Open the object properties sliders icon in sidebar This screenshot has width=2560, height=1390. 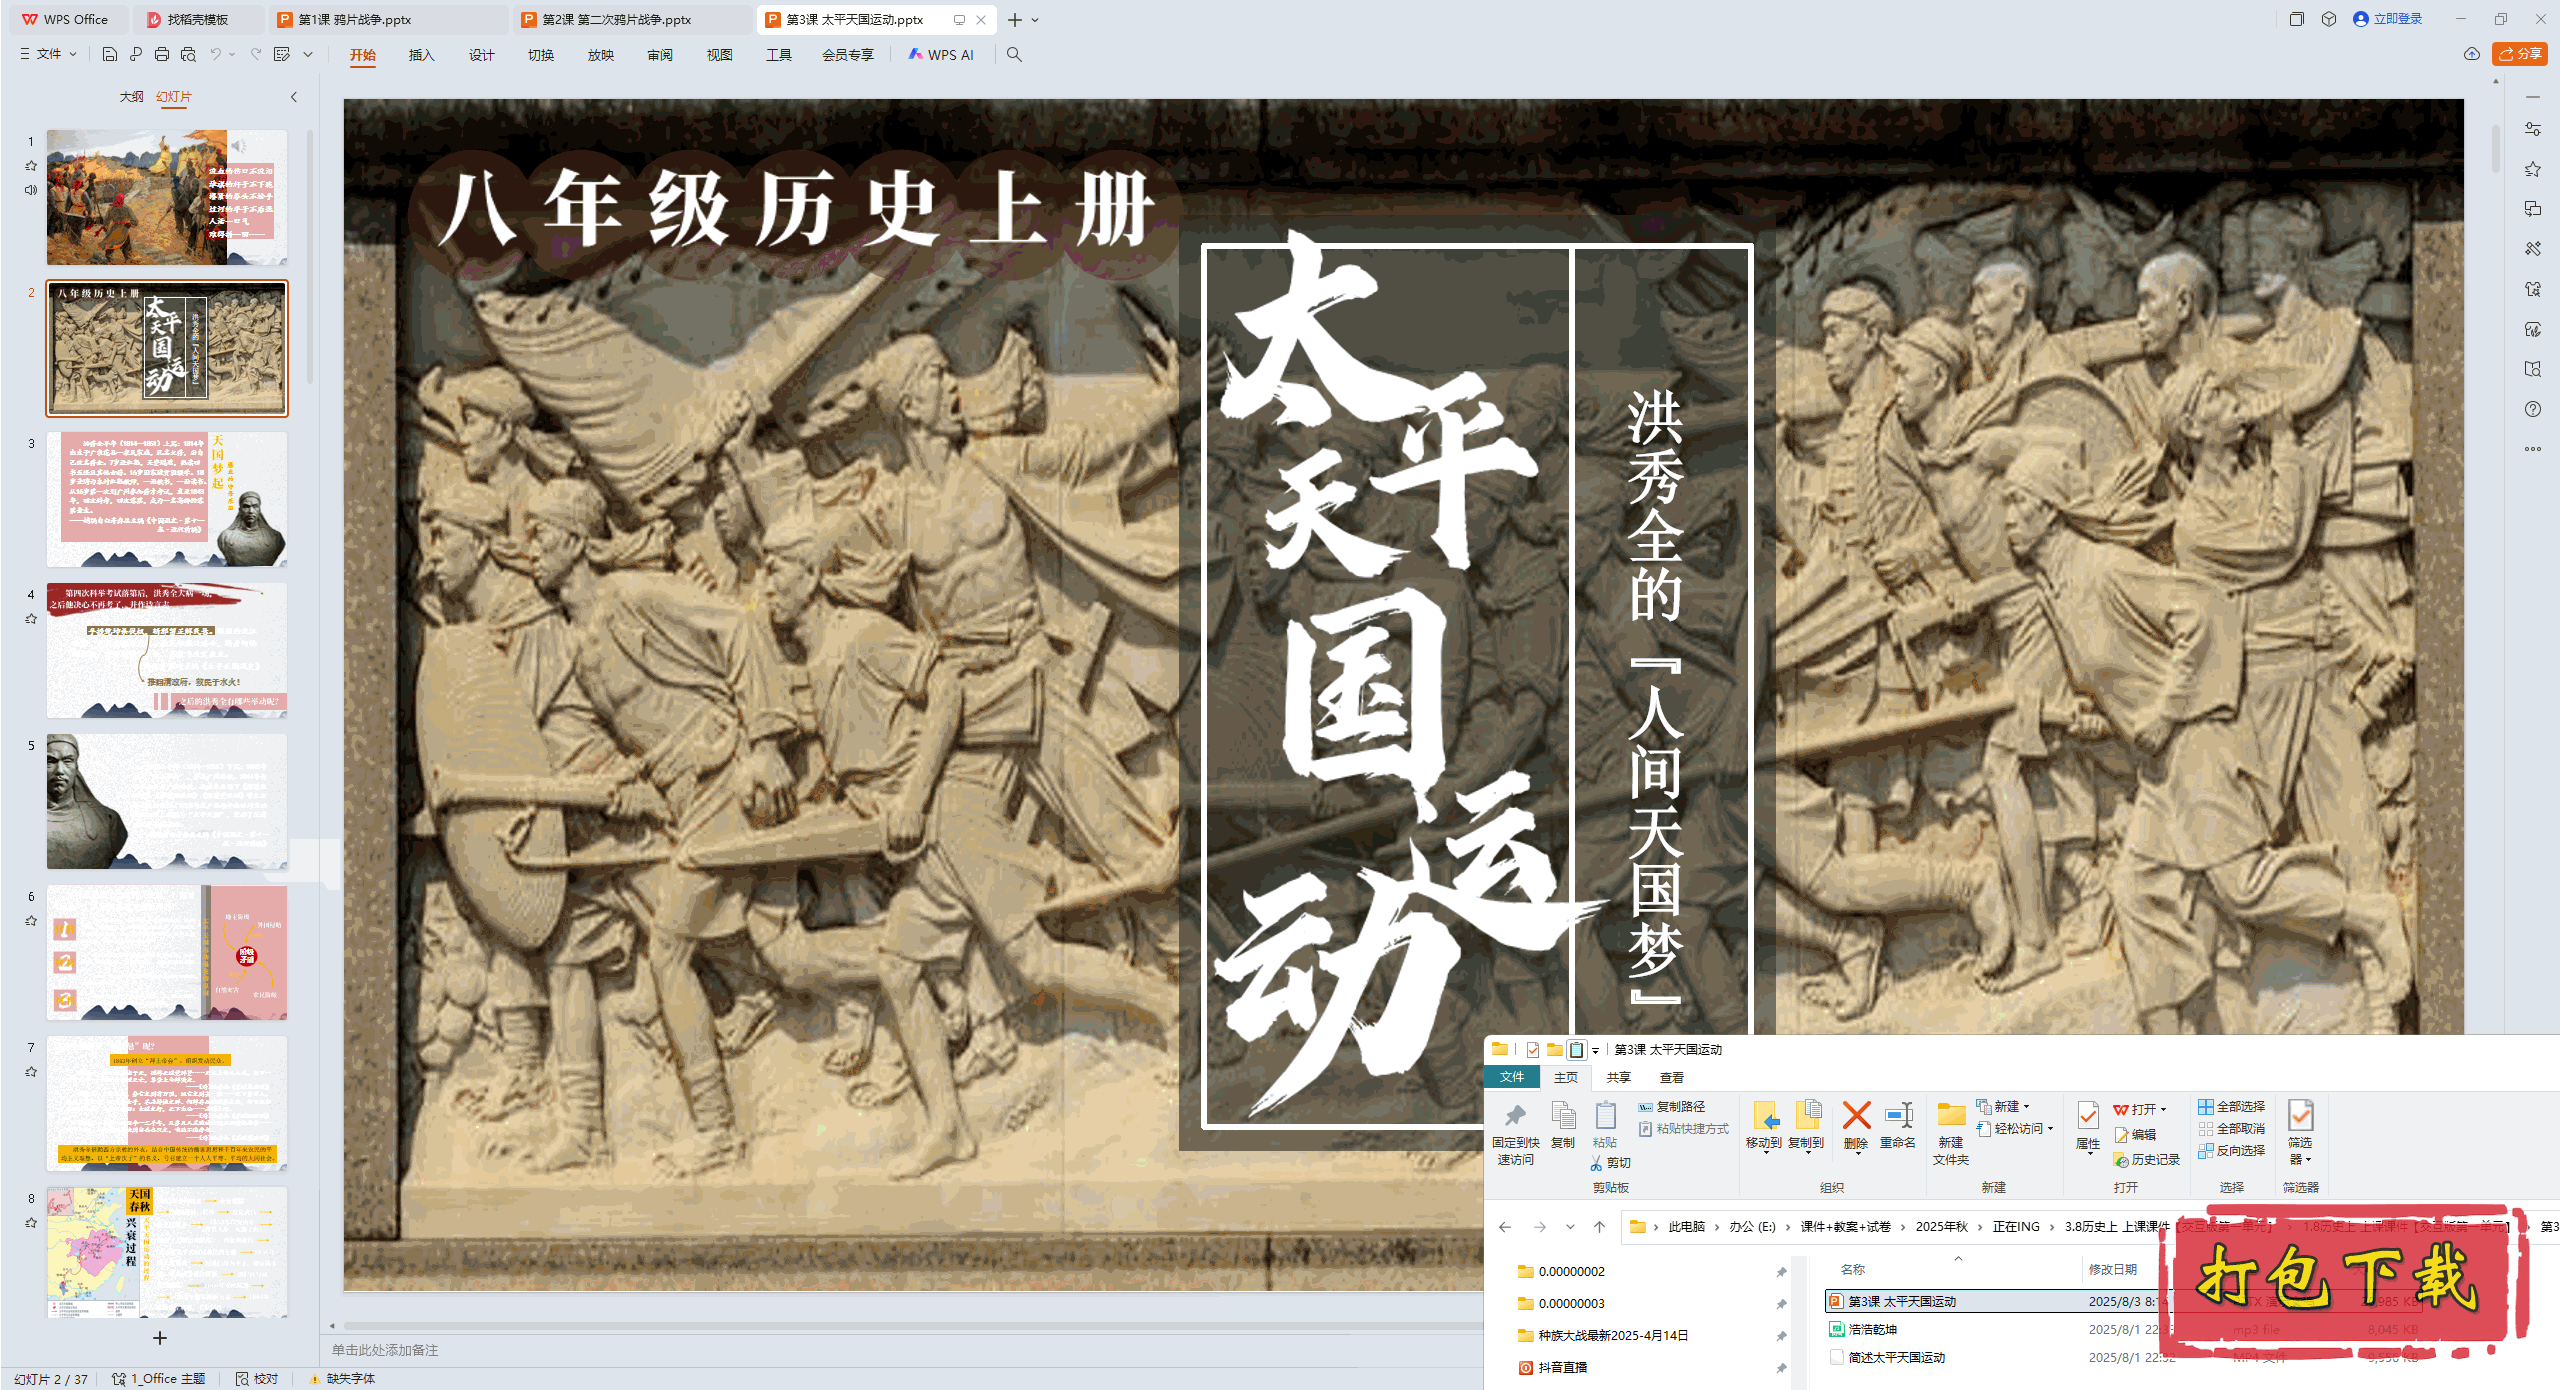(x=2532, y=129)
